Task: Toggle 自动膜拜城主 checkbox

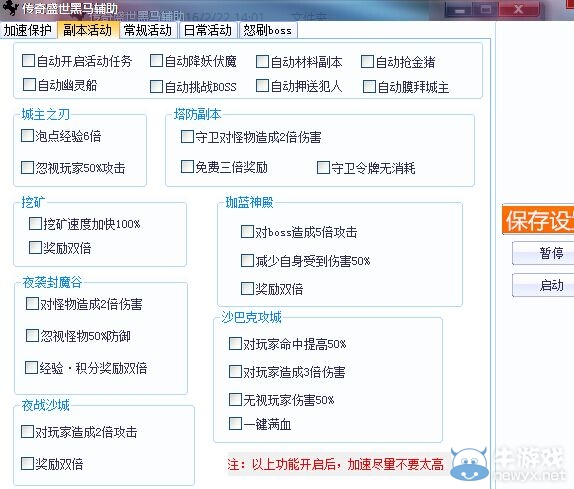Action: (x=369, y=87)
